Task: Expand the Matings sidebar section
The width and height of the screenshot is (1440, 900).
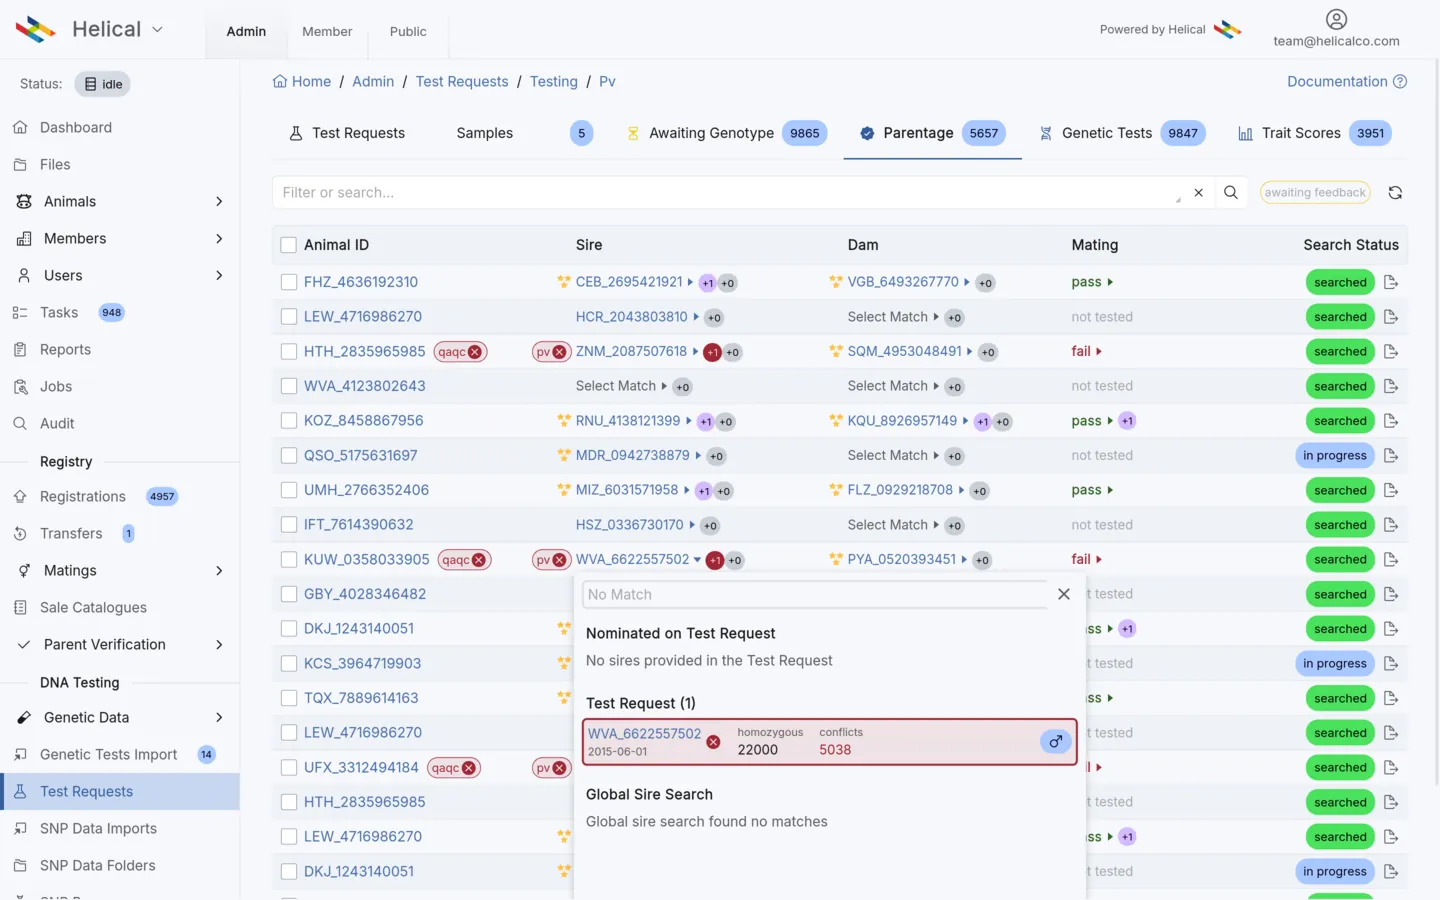Action: 219,570
